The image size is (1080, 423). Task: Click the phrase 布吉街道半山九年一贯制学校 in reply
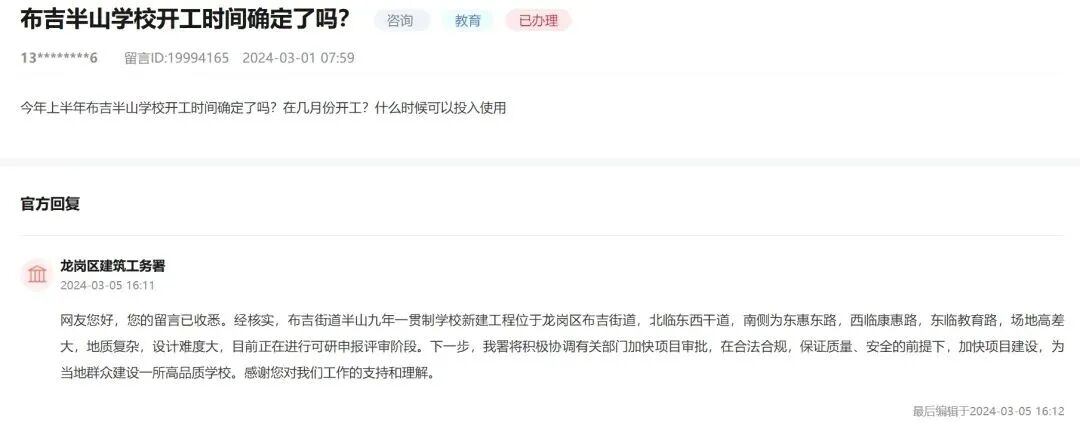pyautogui.click(x=377, y=320)
